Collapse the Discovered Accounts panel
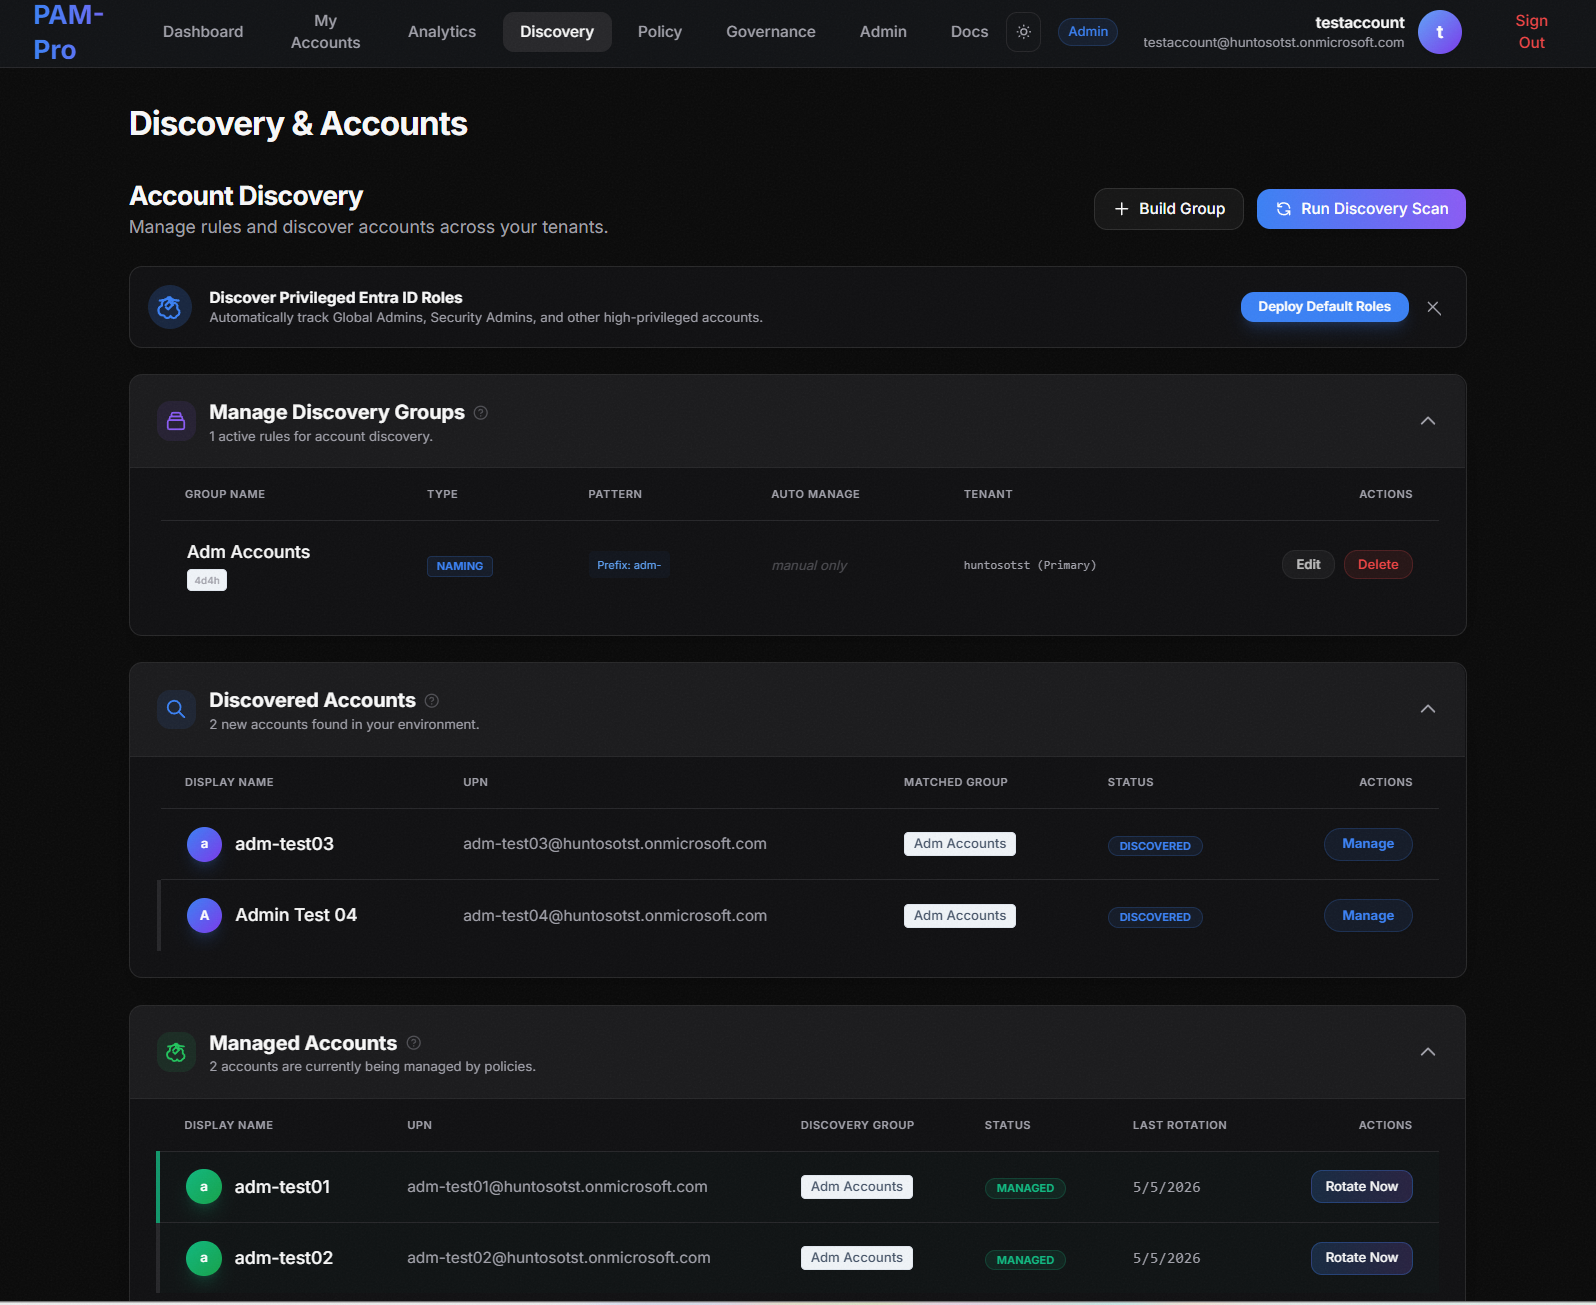 click(x=1428, y=709)
